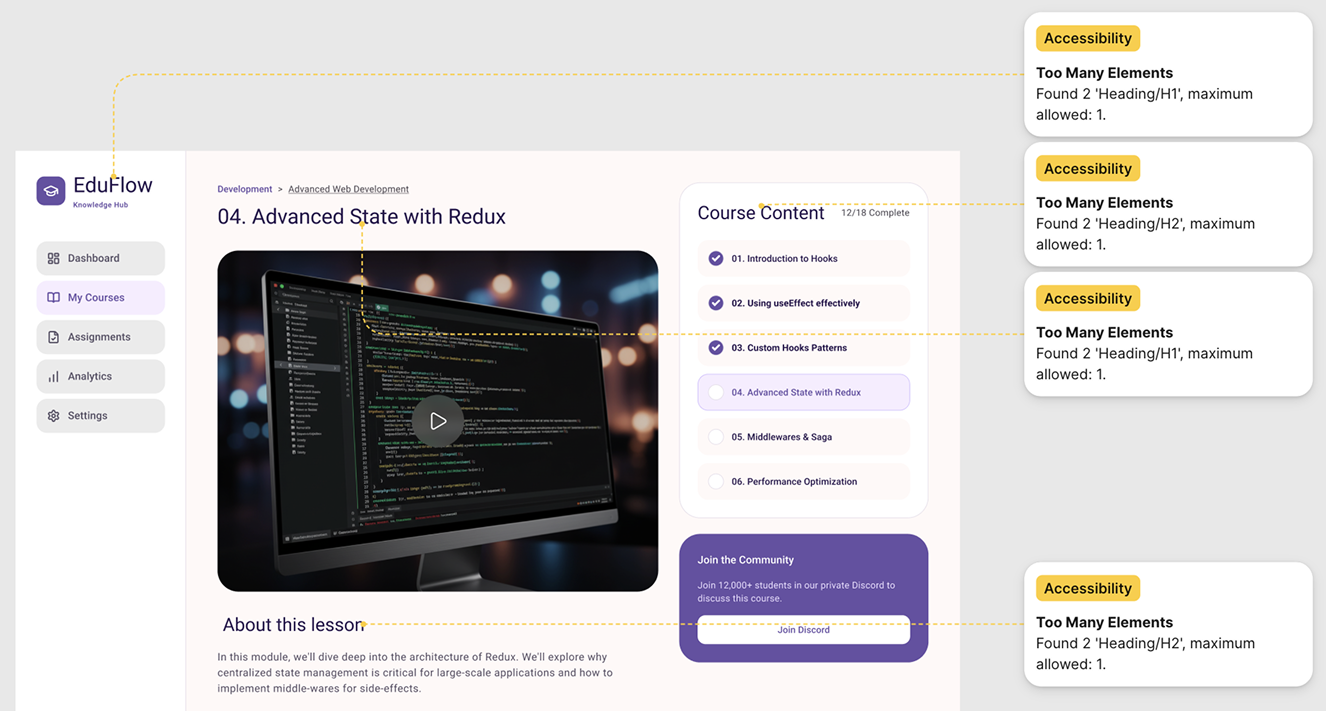Toggle checkmark for Custom Hooks Patterns
This screenshot has width=1326, height=711.
(716, 348)
